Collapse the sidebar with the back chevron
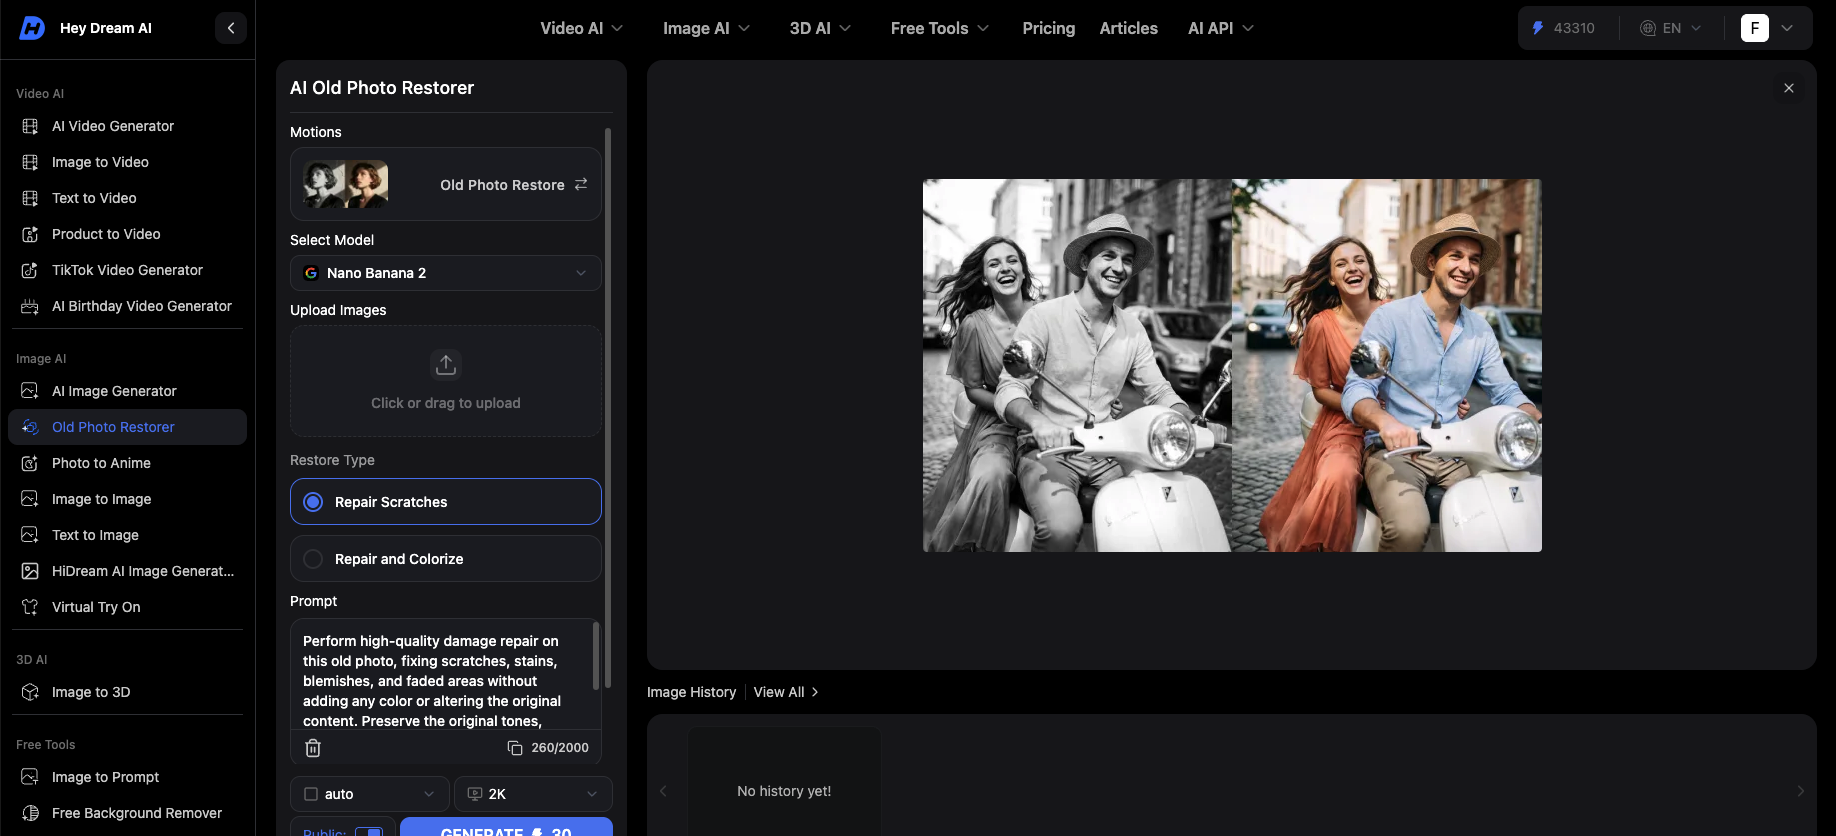1836x836 pixels. click(x=231, y=28)
